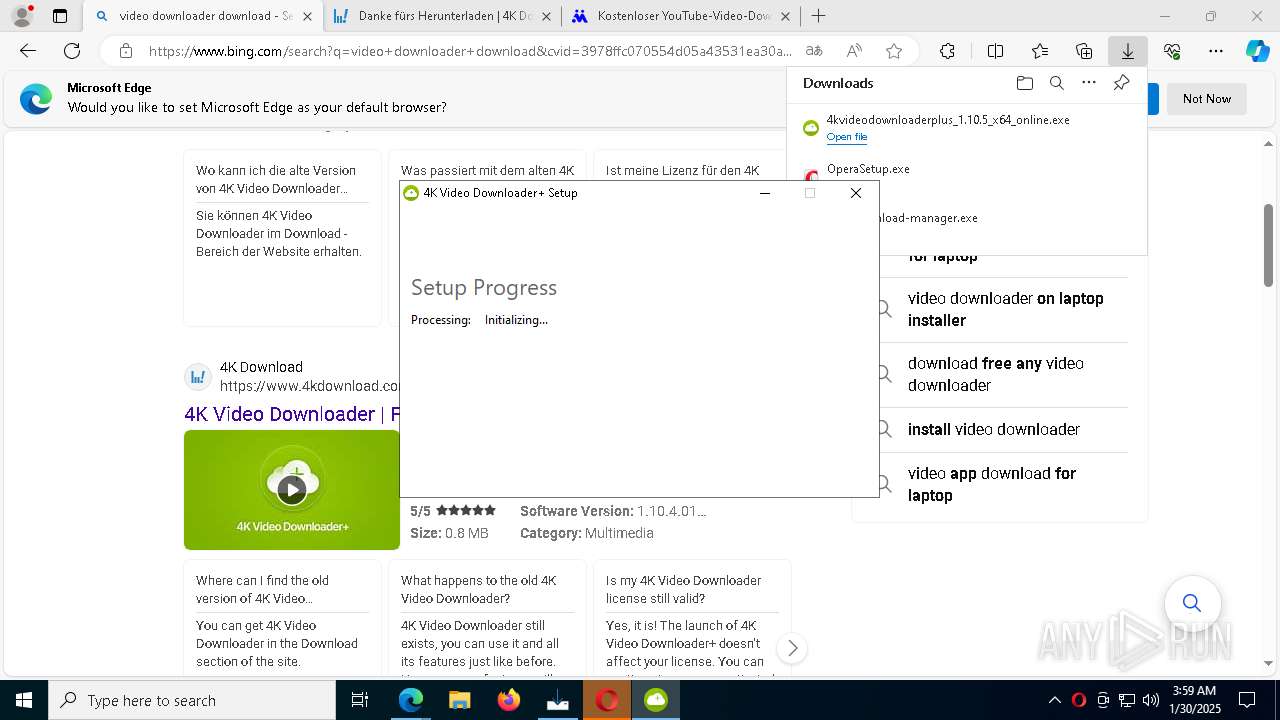Click the taskbar search box
1280x720 pixels.
[192, 700]
